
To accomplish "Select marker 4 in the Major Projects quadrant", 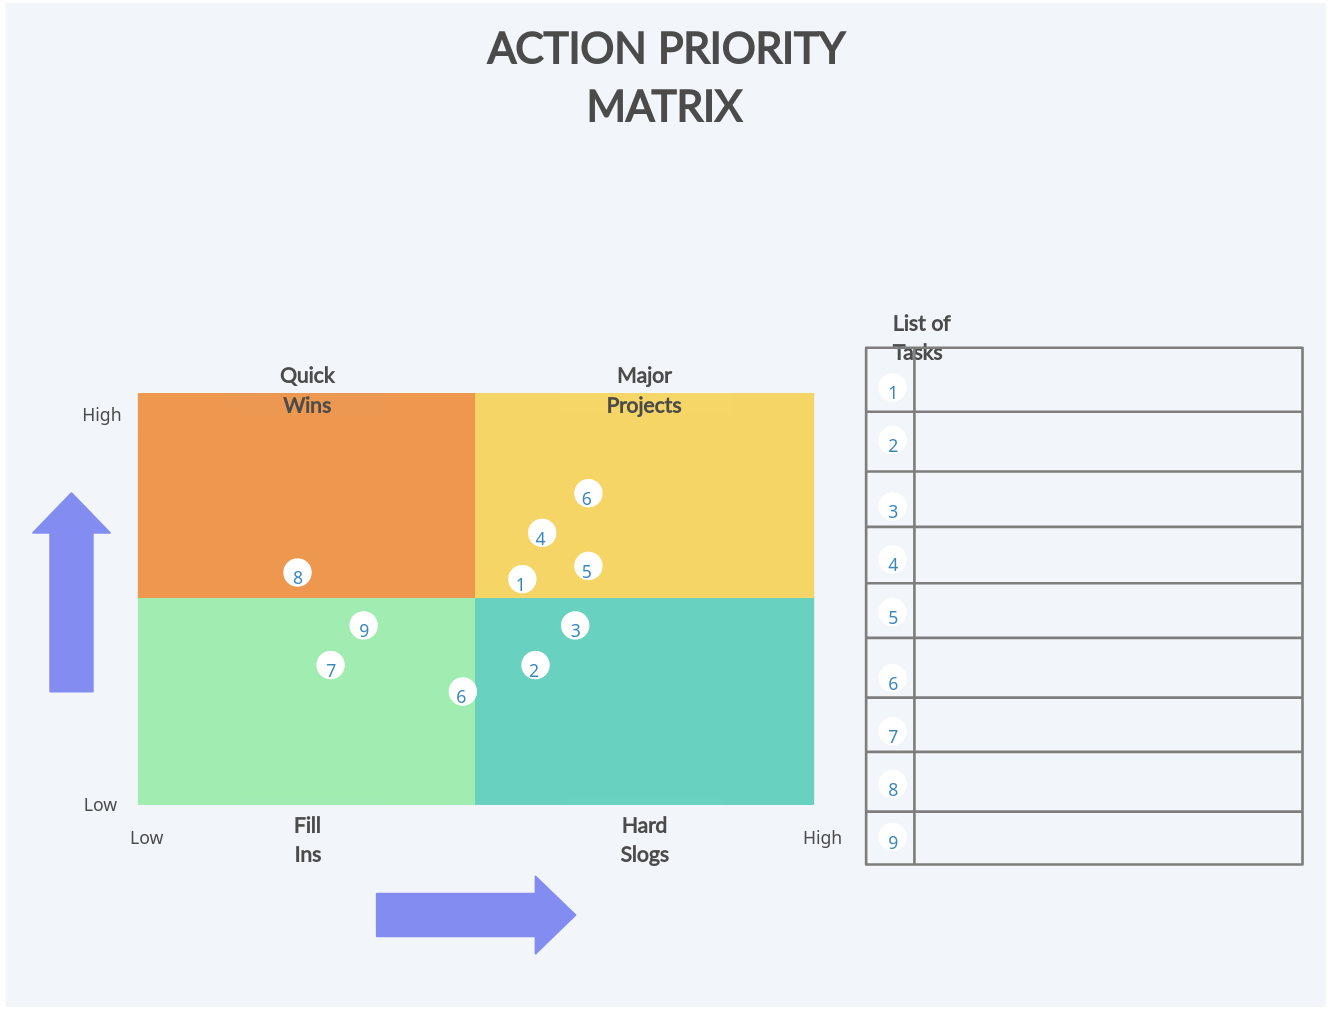I will [542, 534].
